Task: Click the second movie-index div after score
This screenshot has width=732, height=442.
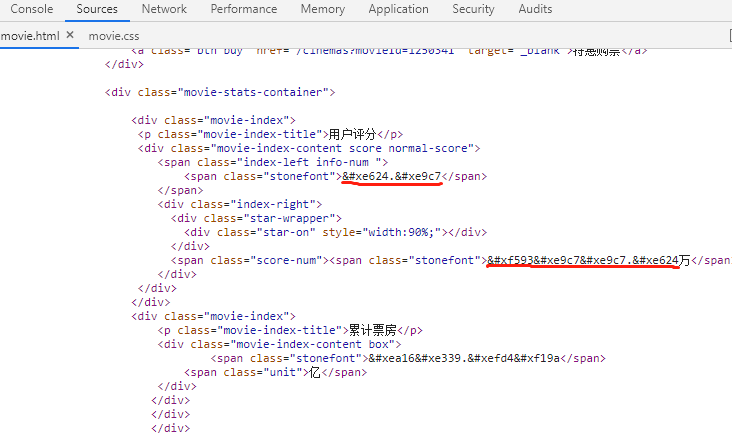Action: pyautogui.click(x=213, y=316)
